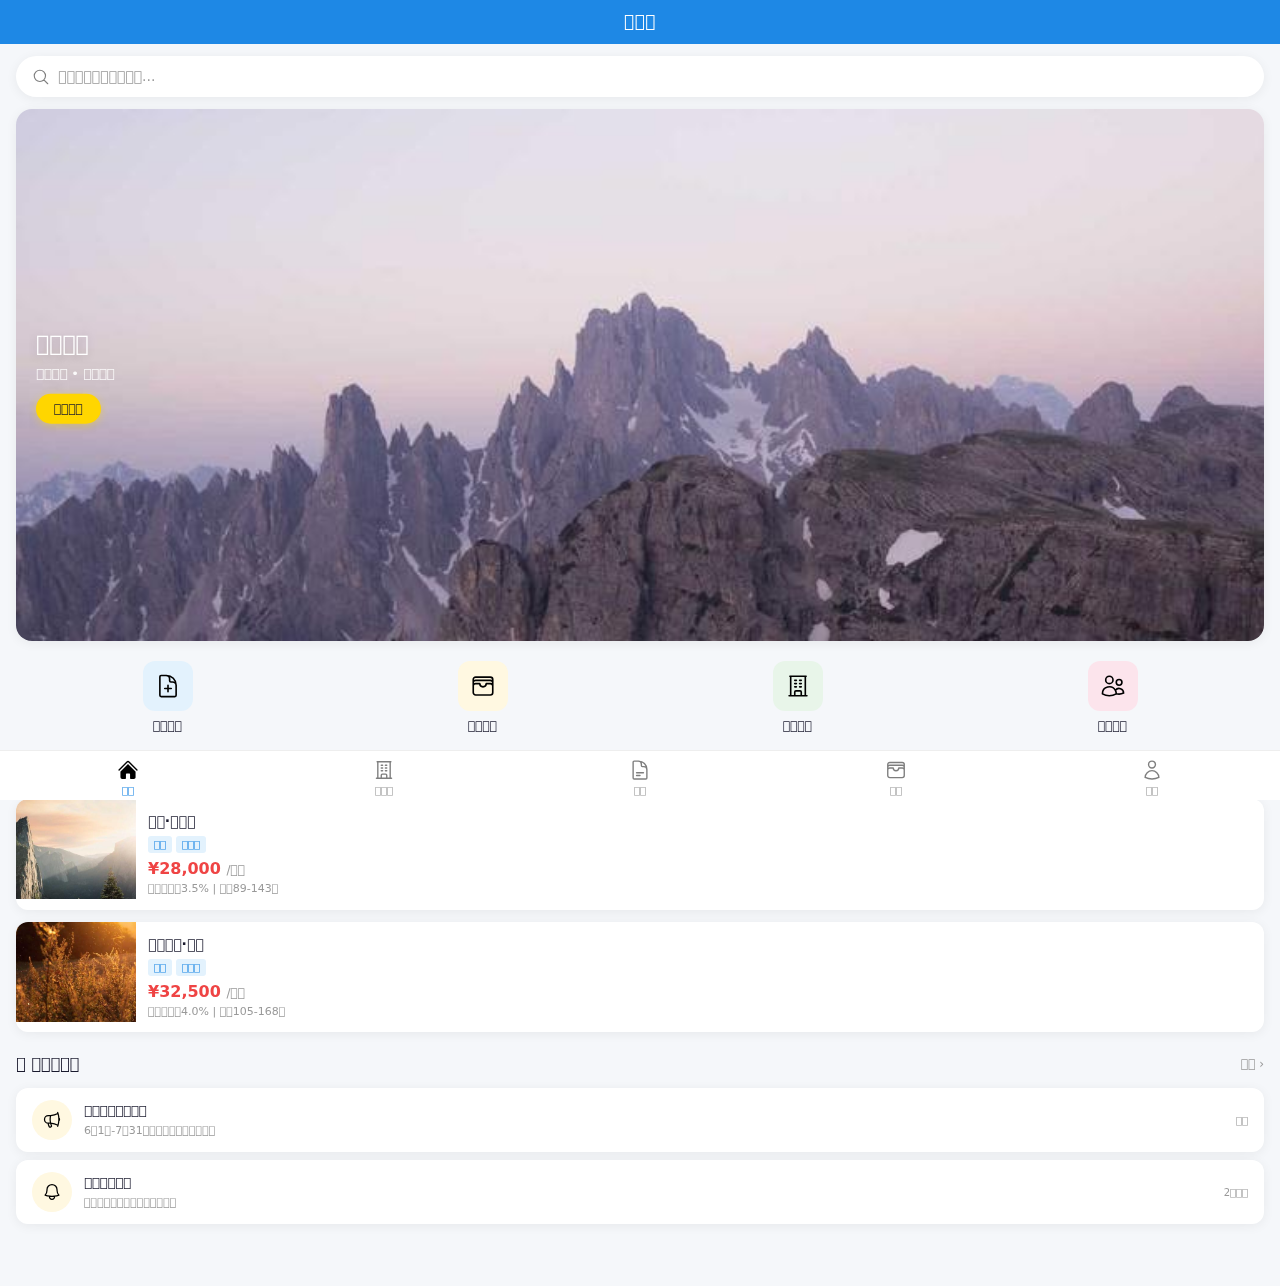Select the home tab
Screen dimensions: 1280x1286
coord(128,777)
